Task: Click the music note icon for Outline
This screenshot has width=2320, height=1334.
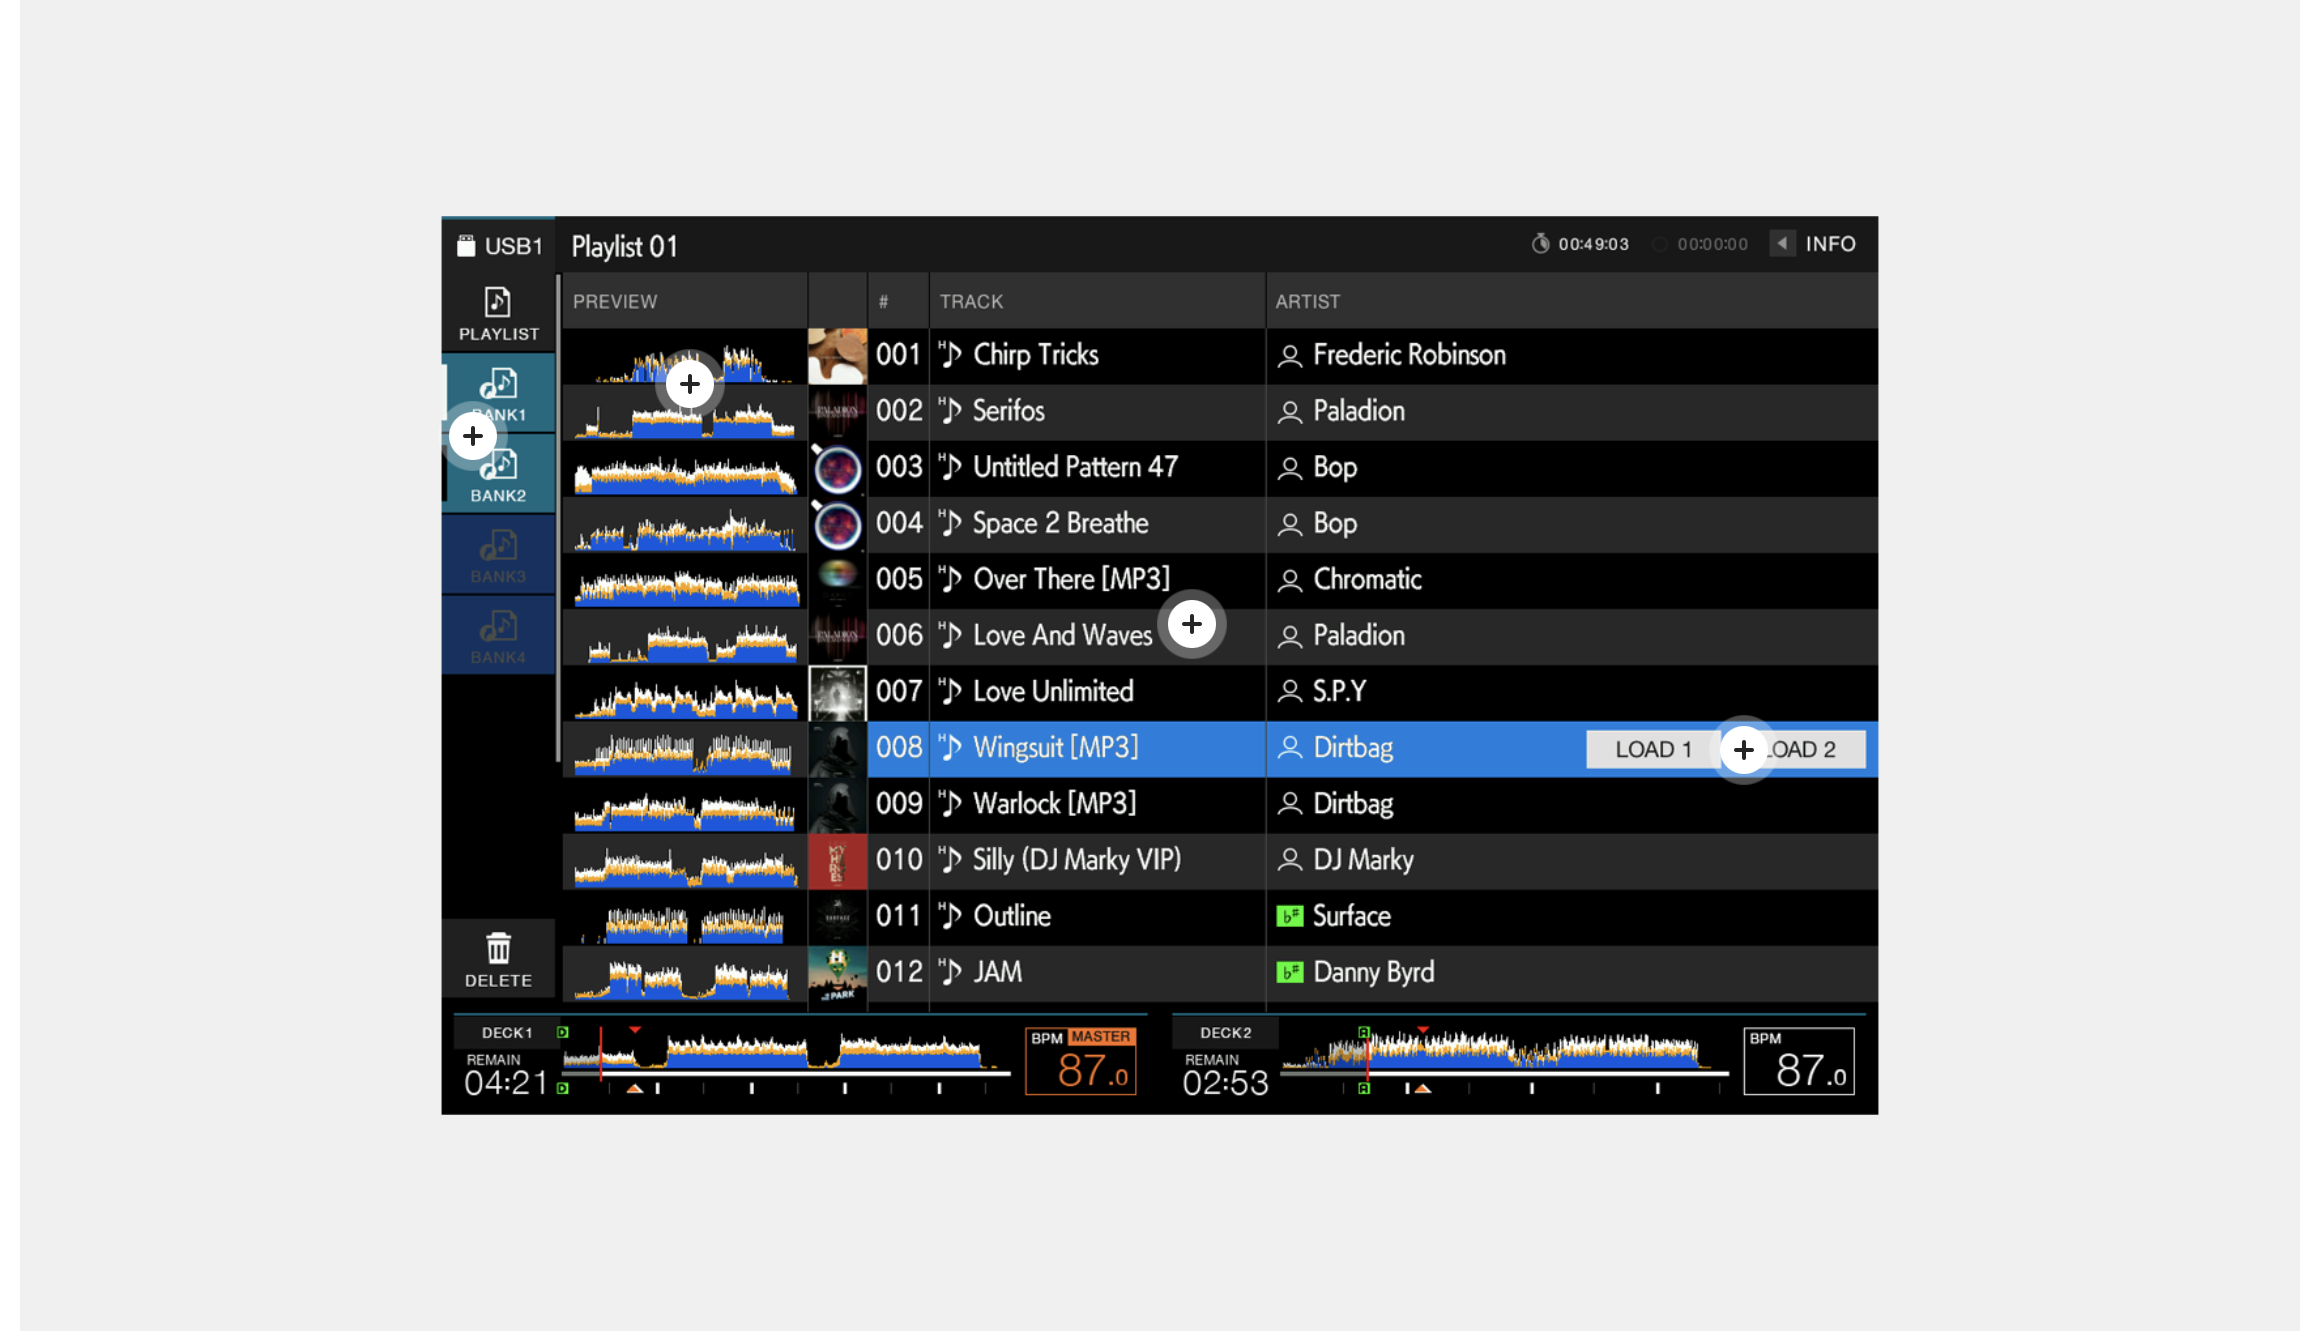Action: [x=950, y=915]
